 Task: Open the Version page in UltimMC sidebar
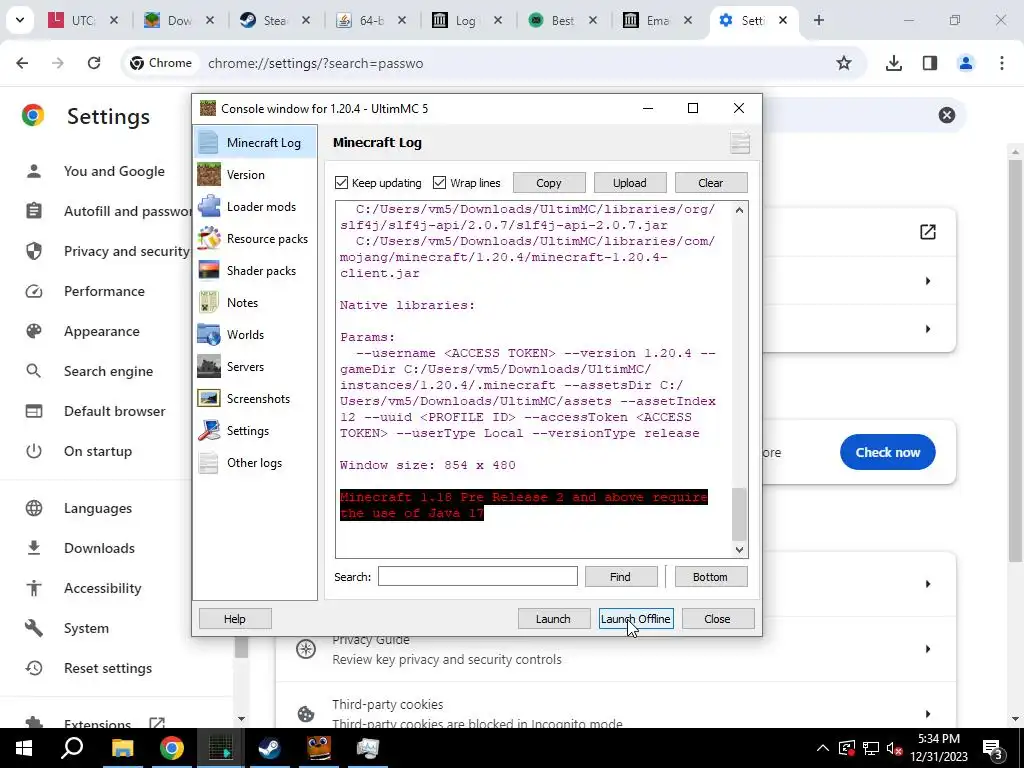[255, 174]
